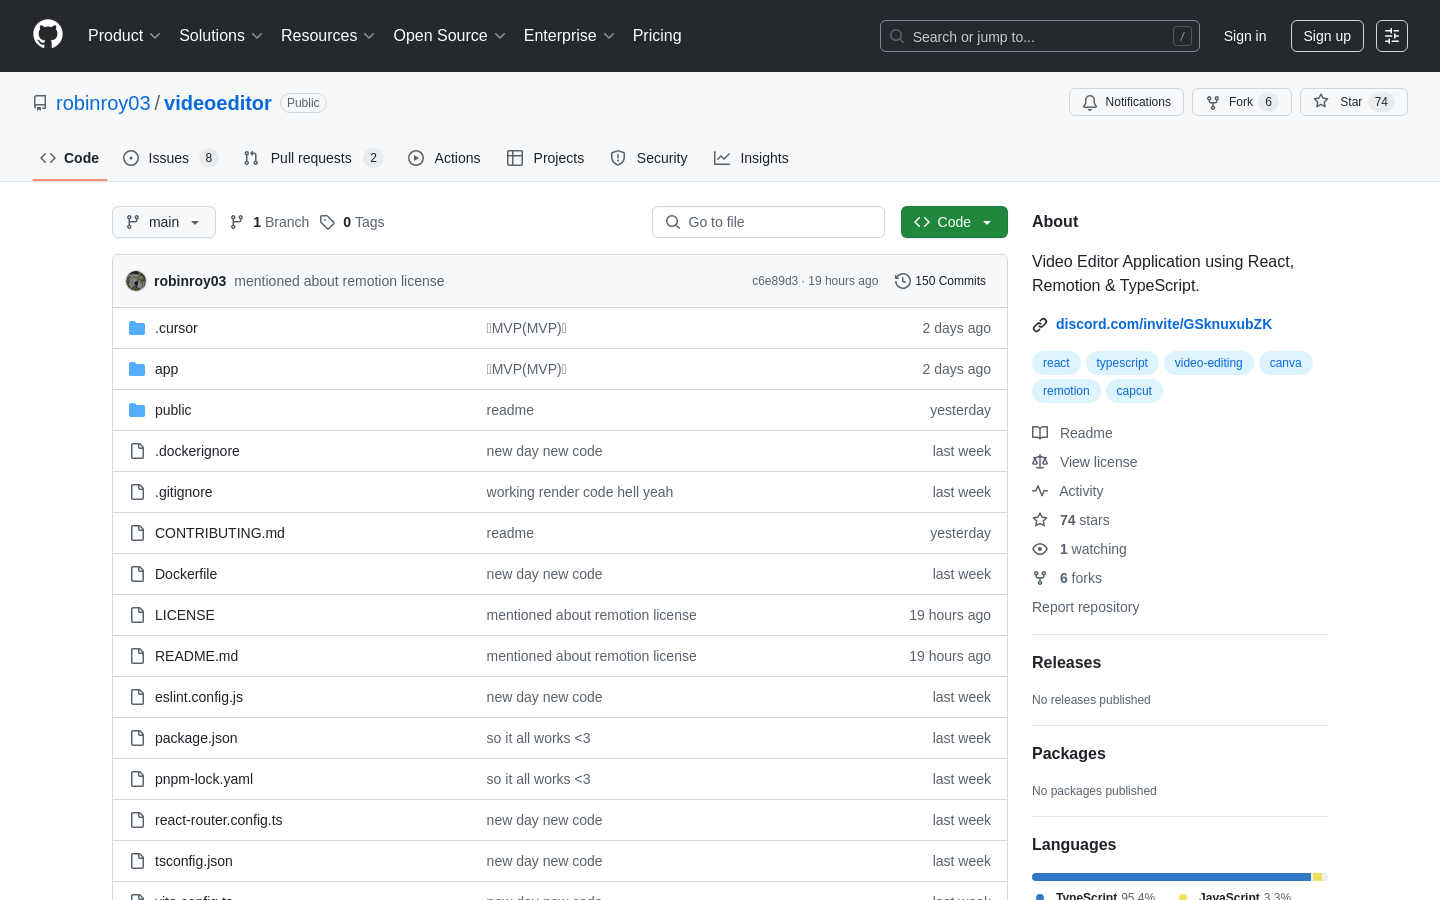Click Report repository link
This screenshot has width=1440, height=900.
(1085, 607)
